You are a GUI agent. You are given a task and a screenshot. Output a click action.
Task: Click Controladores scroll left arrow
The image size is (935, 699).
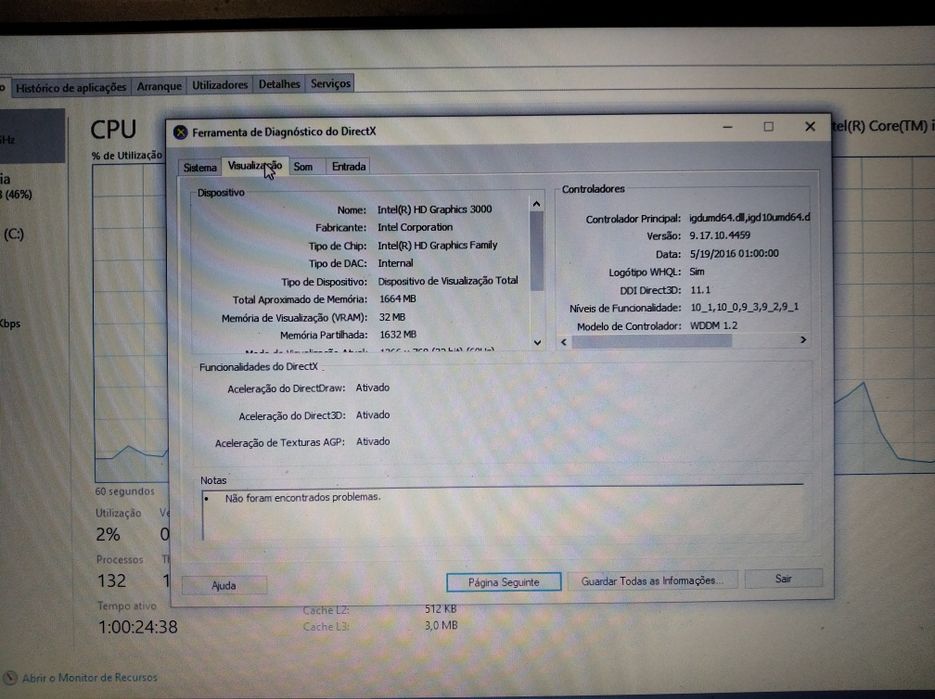click(x=564, y=342)
